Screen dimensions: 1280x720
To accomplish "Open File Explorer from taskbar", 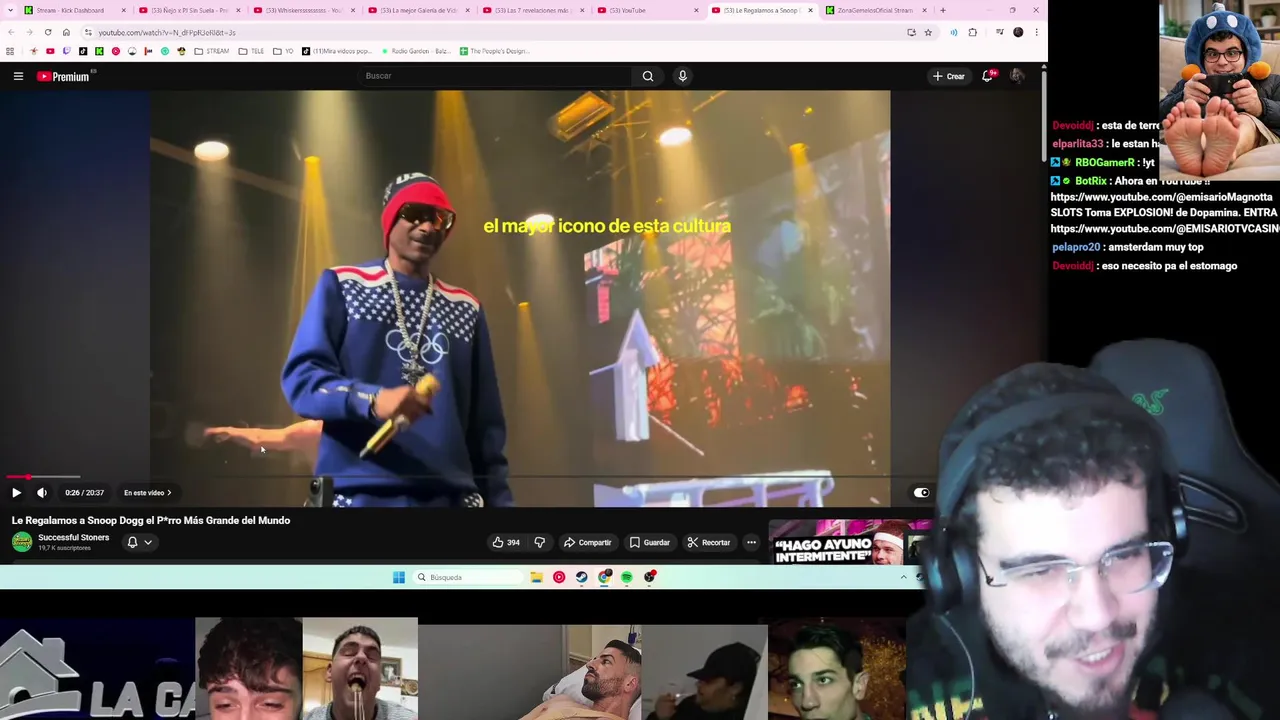I will tap(536, 577).
